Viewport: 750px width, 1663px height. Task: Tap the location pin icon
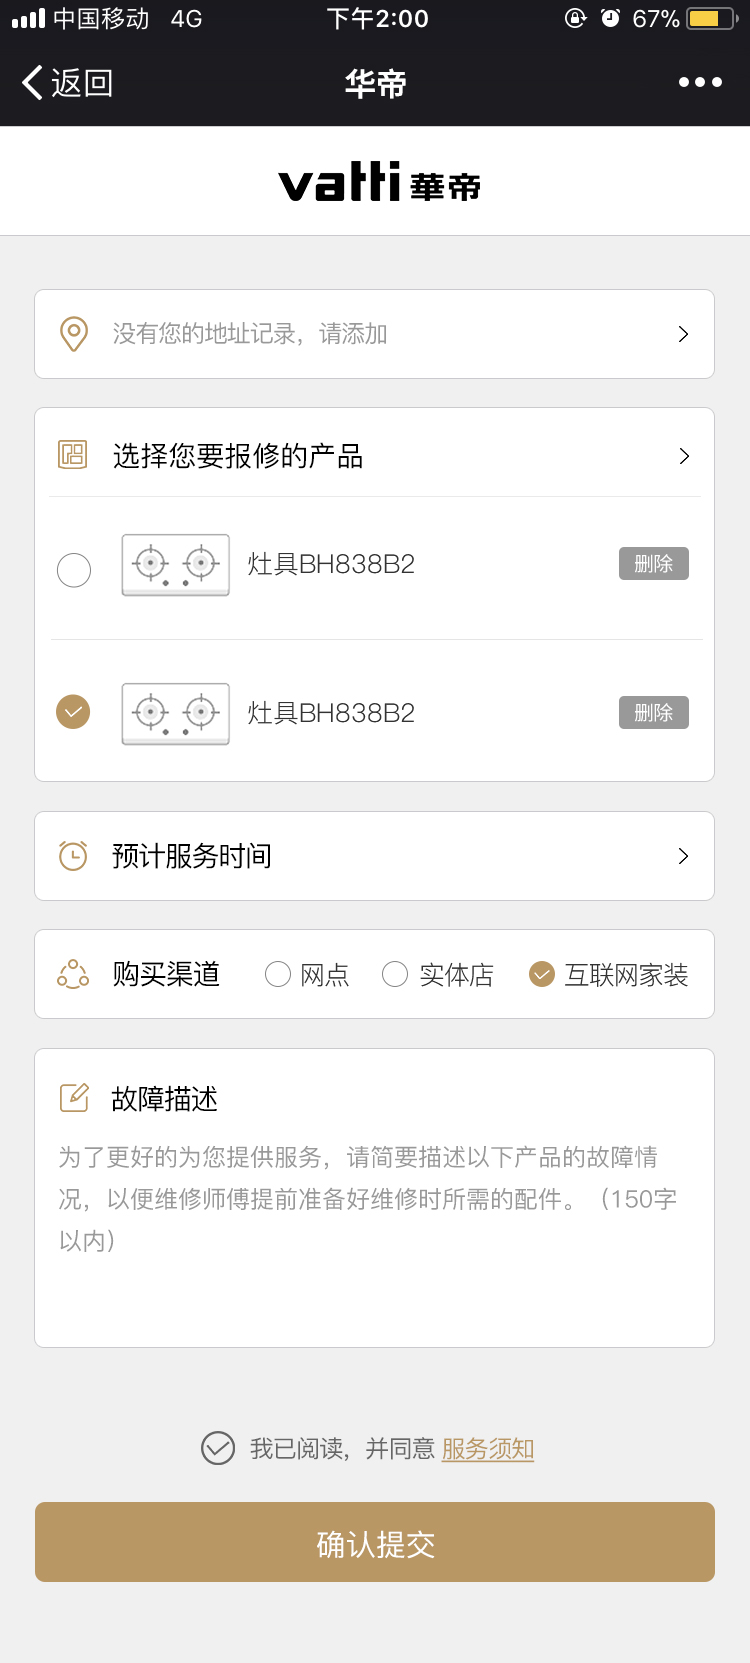coord(74,334)
